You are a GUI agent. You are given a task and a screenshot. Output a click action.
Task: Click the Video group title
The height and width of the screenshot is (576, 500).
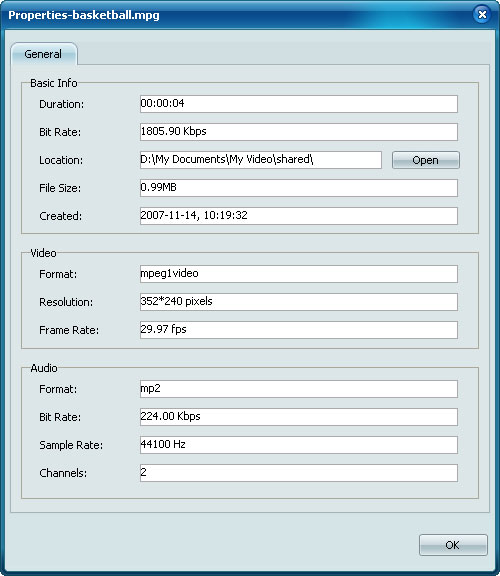(43, 253)
